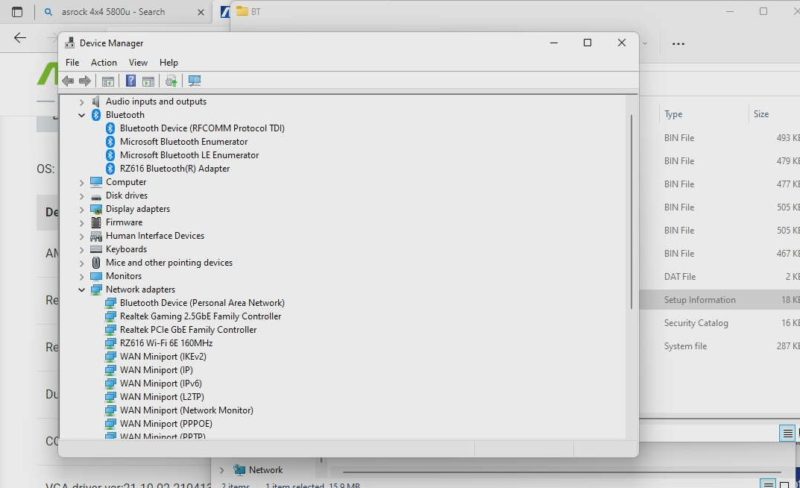Click the Keyboards category icon
Image resolution: width=800 pixels, height=488 pixels.
[x=96, y=249]
